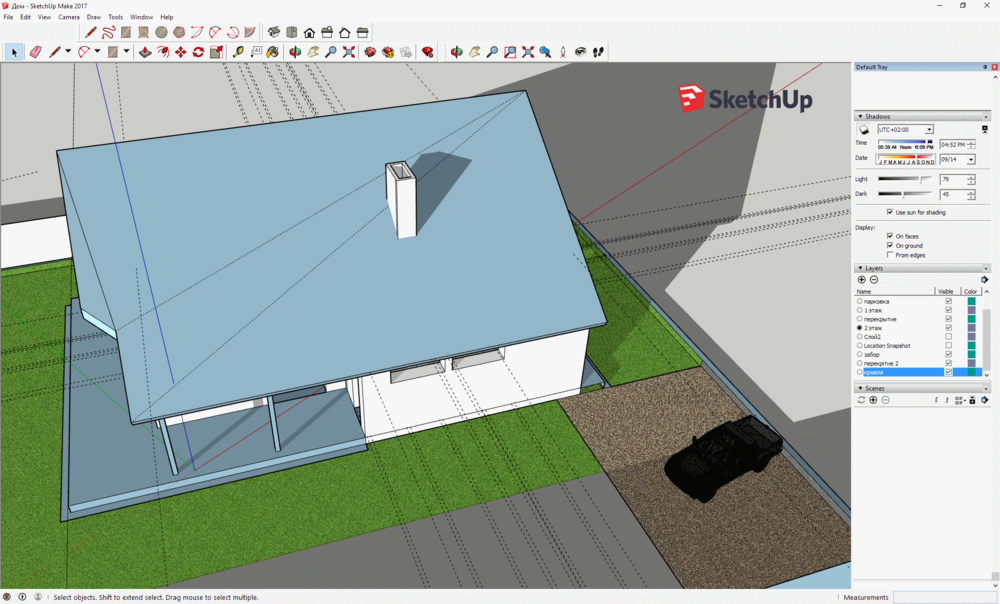This screenshot has width=1000, height=604.
Task: Activate the Push/Pull tool
Action: click(x=145, y=52)
